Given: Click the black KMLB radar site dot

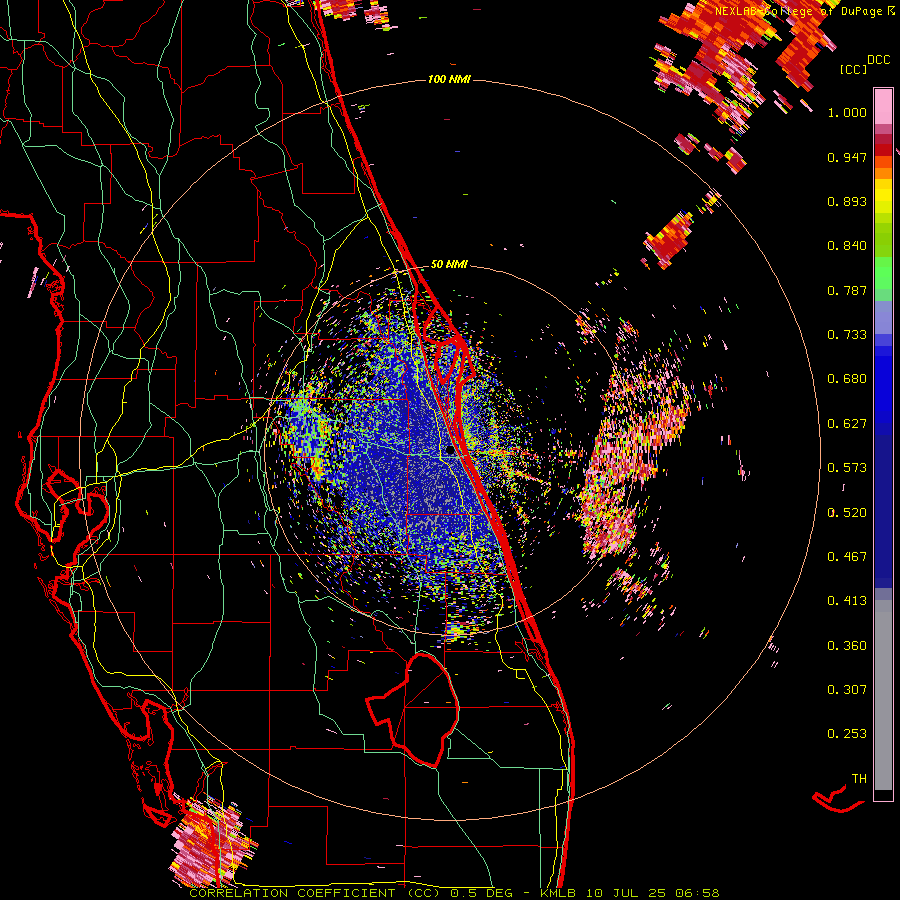Looking at the screenshot, I should tap(451, 451).
